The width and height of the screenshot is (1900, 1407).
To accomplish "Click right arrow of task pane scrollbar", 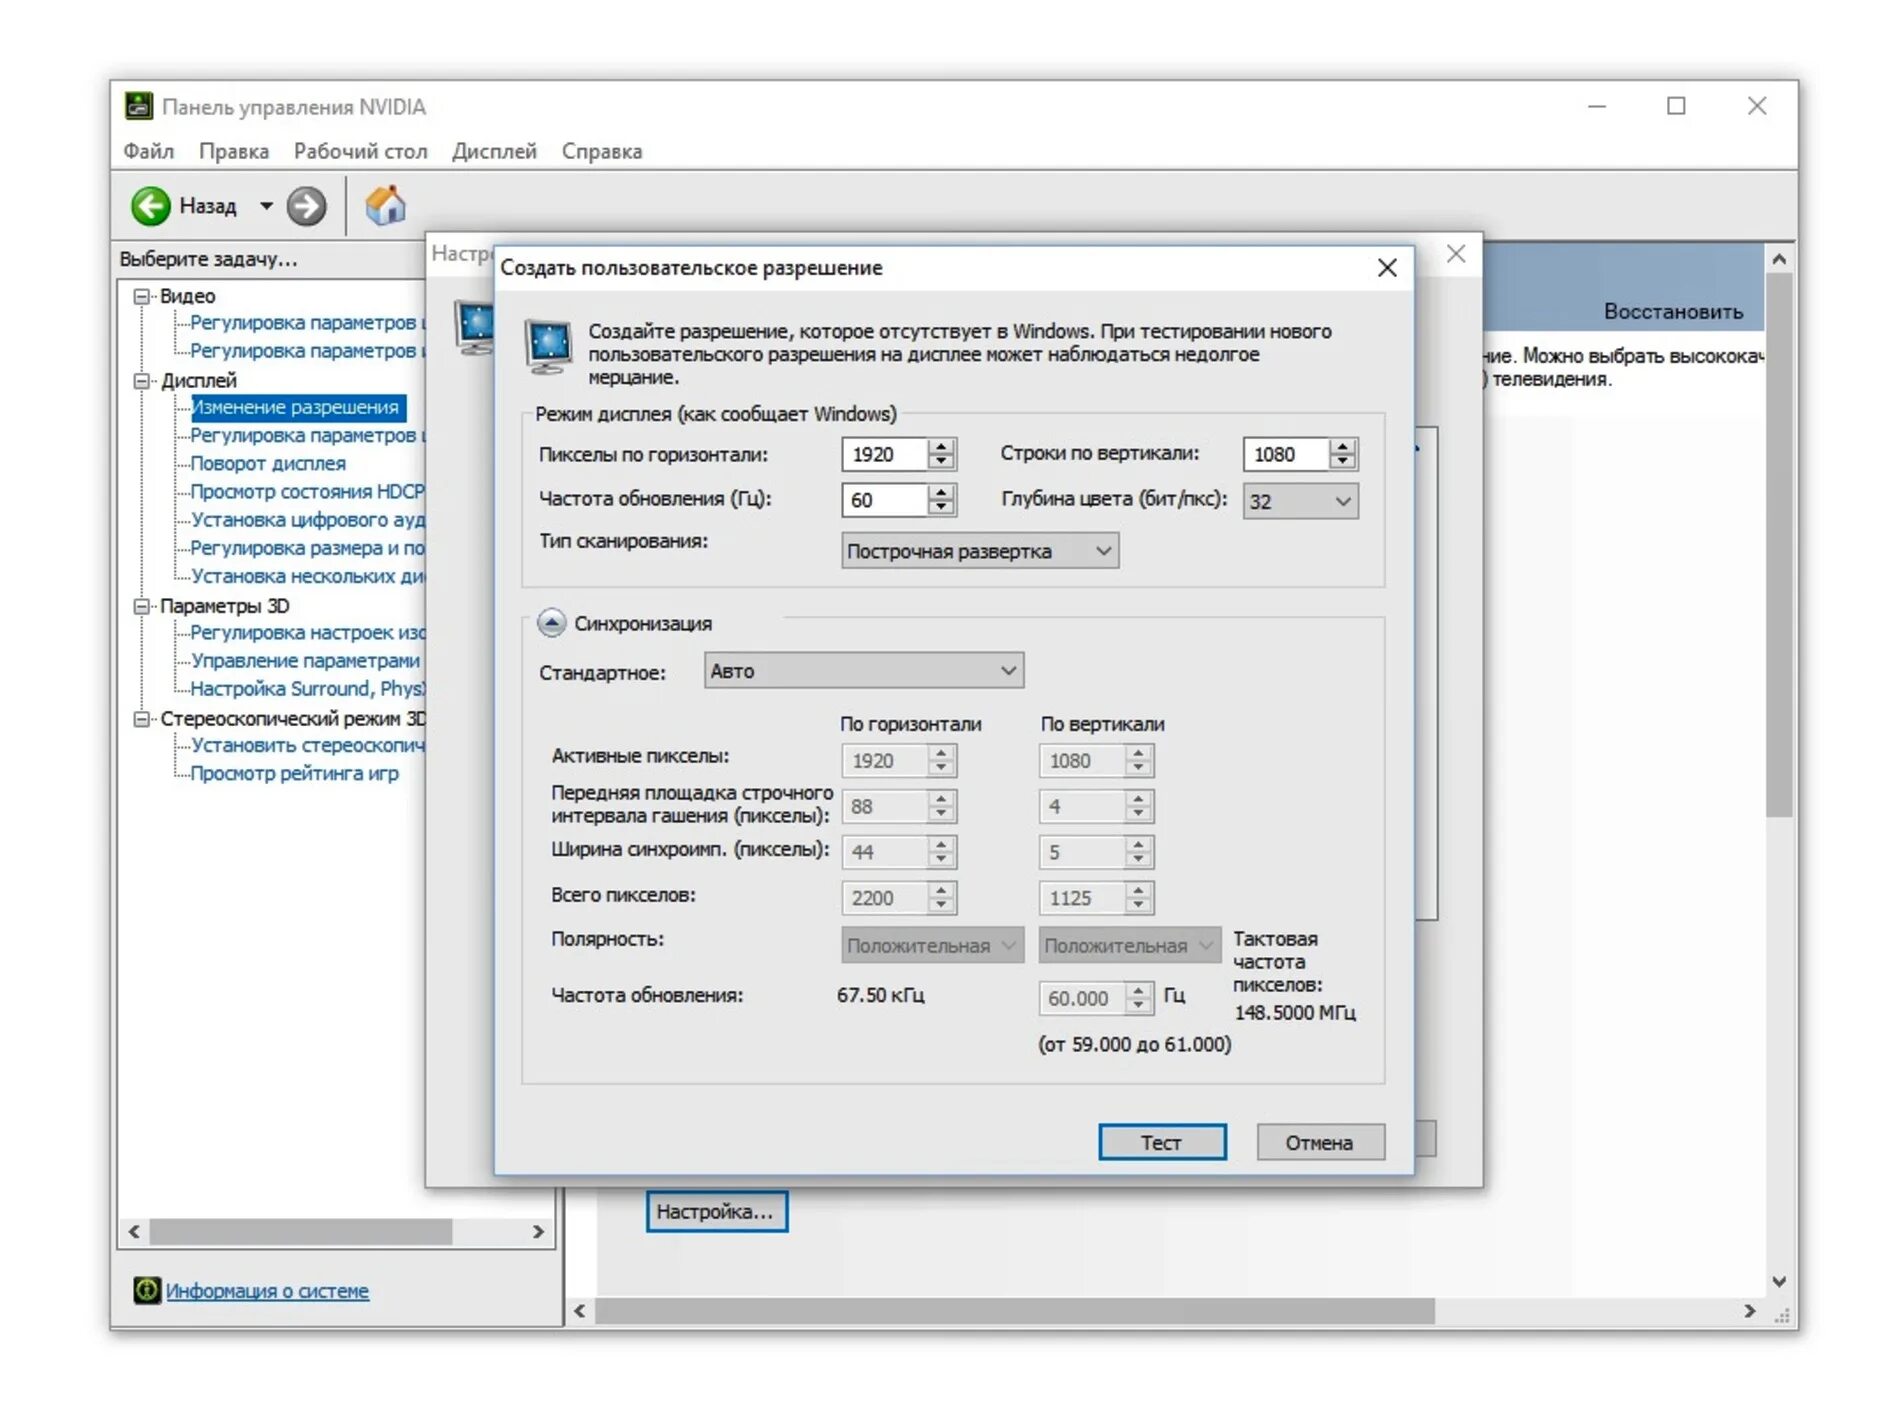I will (x=538, y=1232).
